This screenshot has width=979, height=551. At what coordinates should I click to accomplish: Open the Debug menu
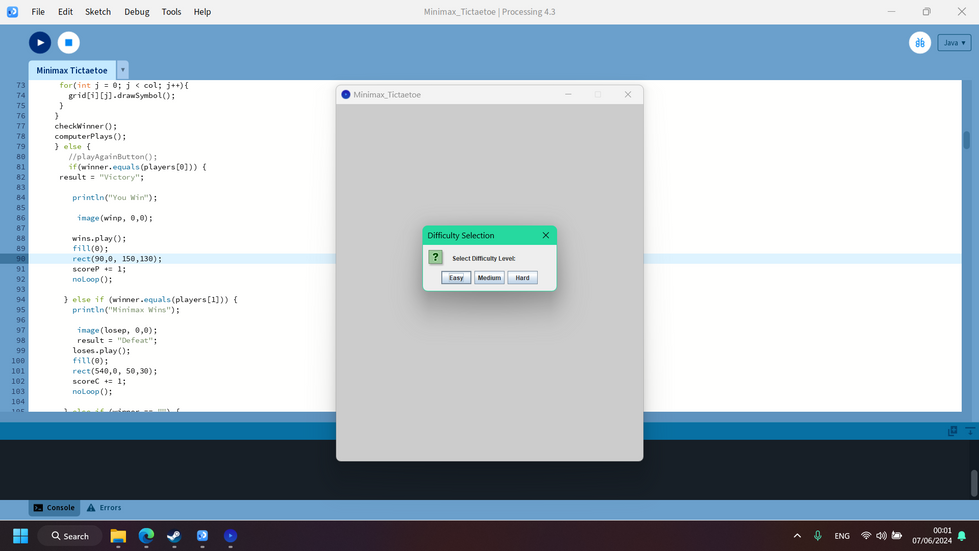click(137, 11)
